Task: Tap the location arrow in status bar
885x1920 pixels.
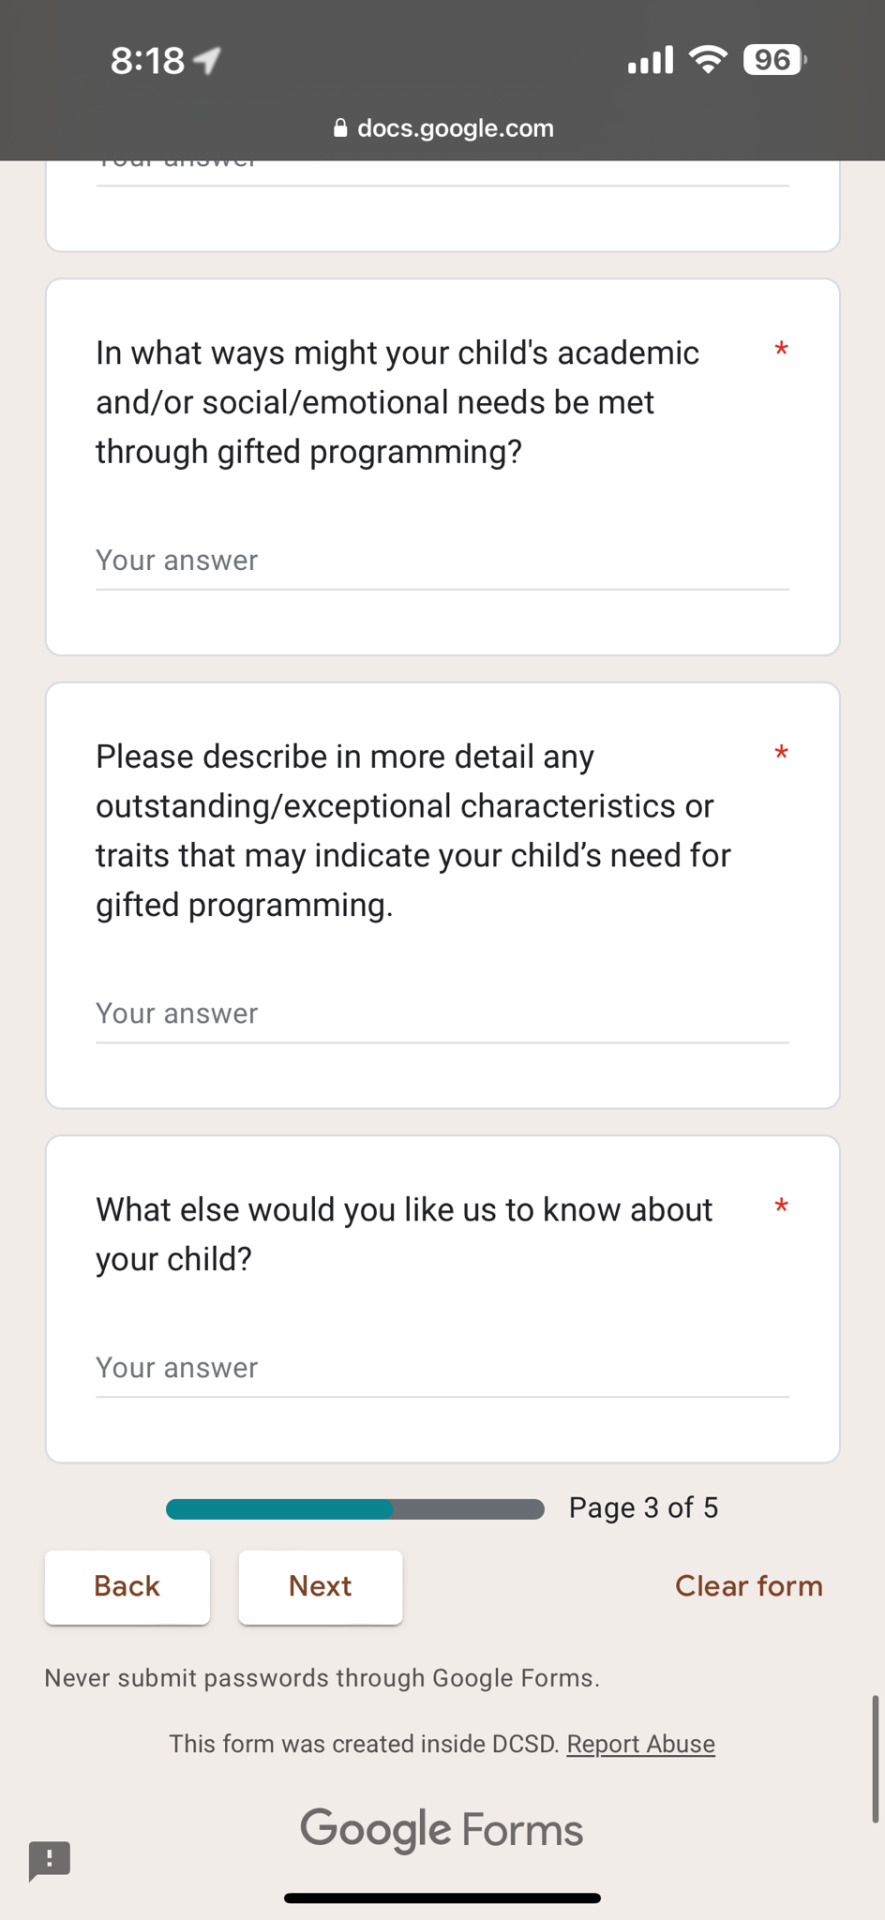Action: (x=207, y=61)
